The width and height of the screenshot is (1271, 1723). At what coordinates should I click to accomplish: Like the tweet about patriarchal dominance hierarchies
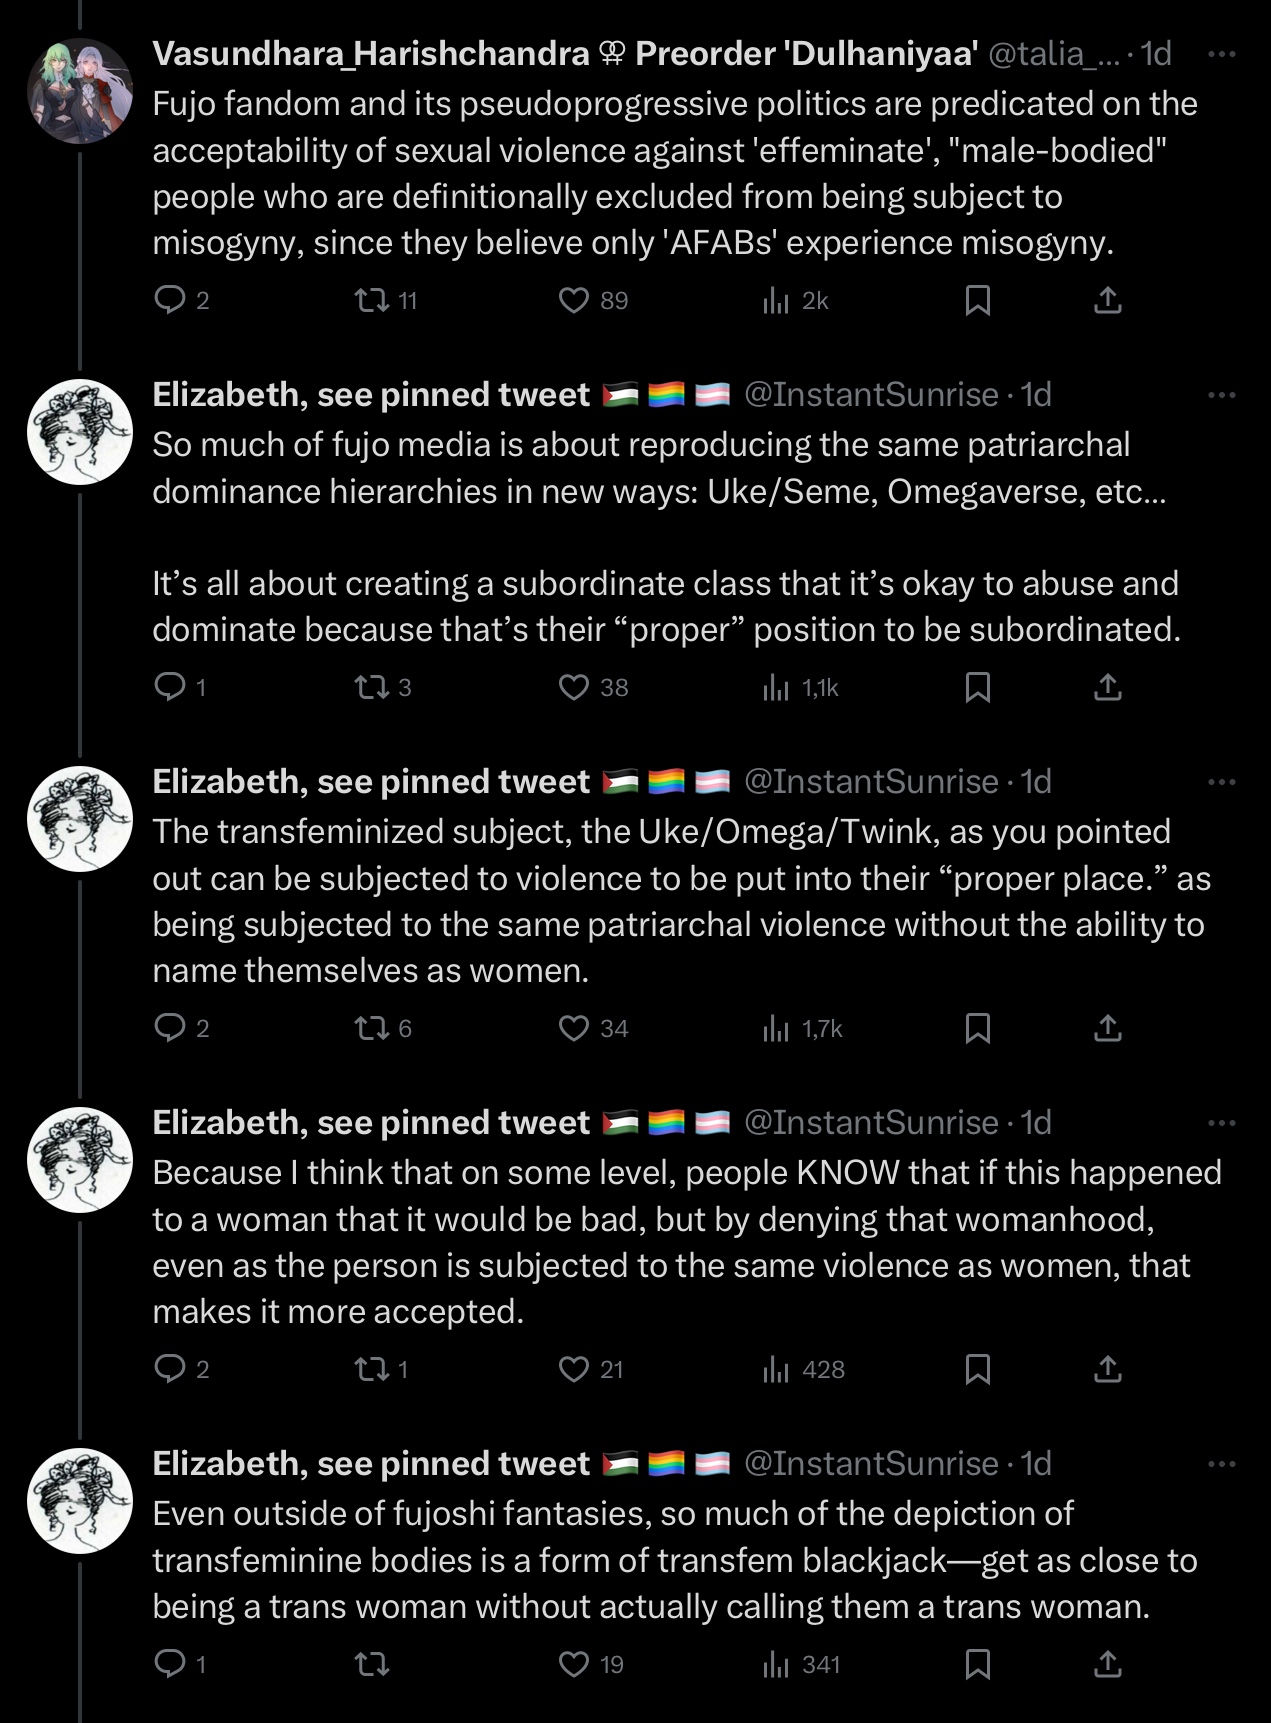[x=574, y=687]
